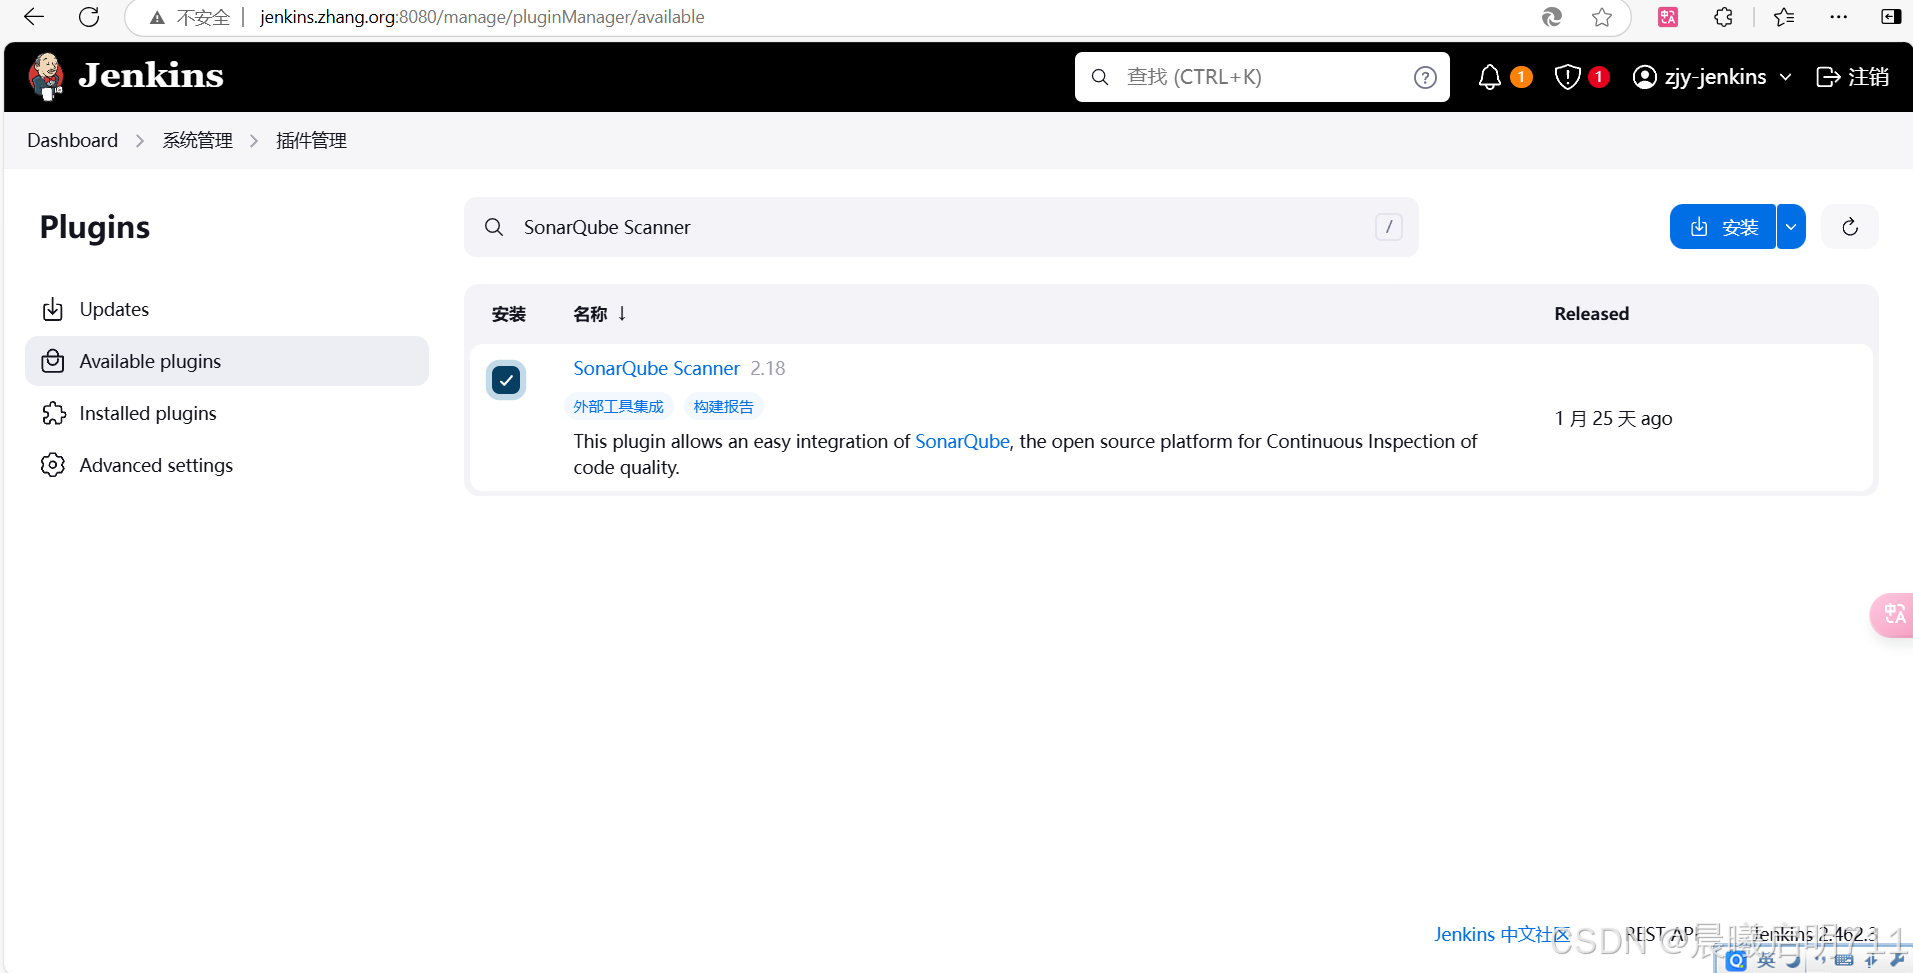Screen dimensions: 1913x973
Task: Sort plugins by 名称 column
Action: coord(600,314)
